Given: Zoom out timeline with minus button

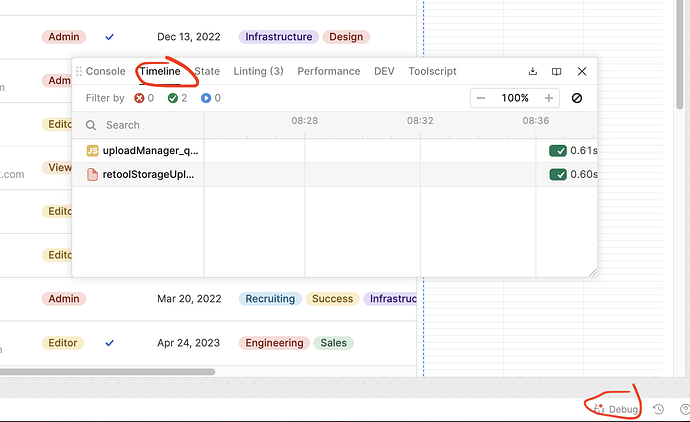Looking at the screenshot, I should coord(482,98).
